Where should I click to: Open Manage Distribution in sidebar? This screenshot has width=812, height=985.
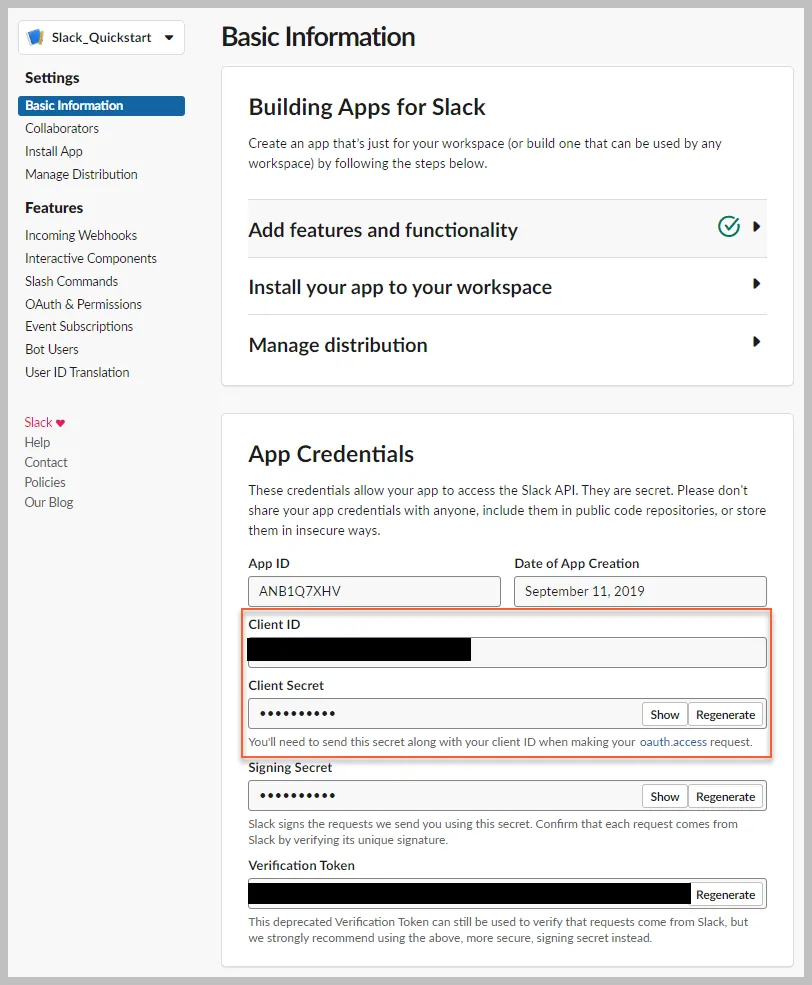click(x=82, y=174)
